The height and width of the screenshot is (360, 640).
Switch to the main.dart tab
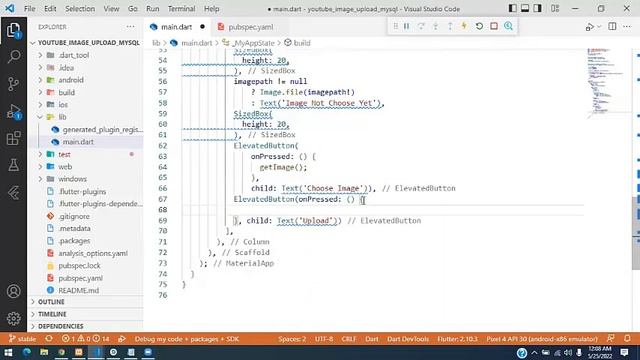[177, 27]
